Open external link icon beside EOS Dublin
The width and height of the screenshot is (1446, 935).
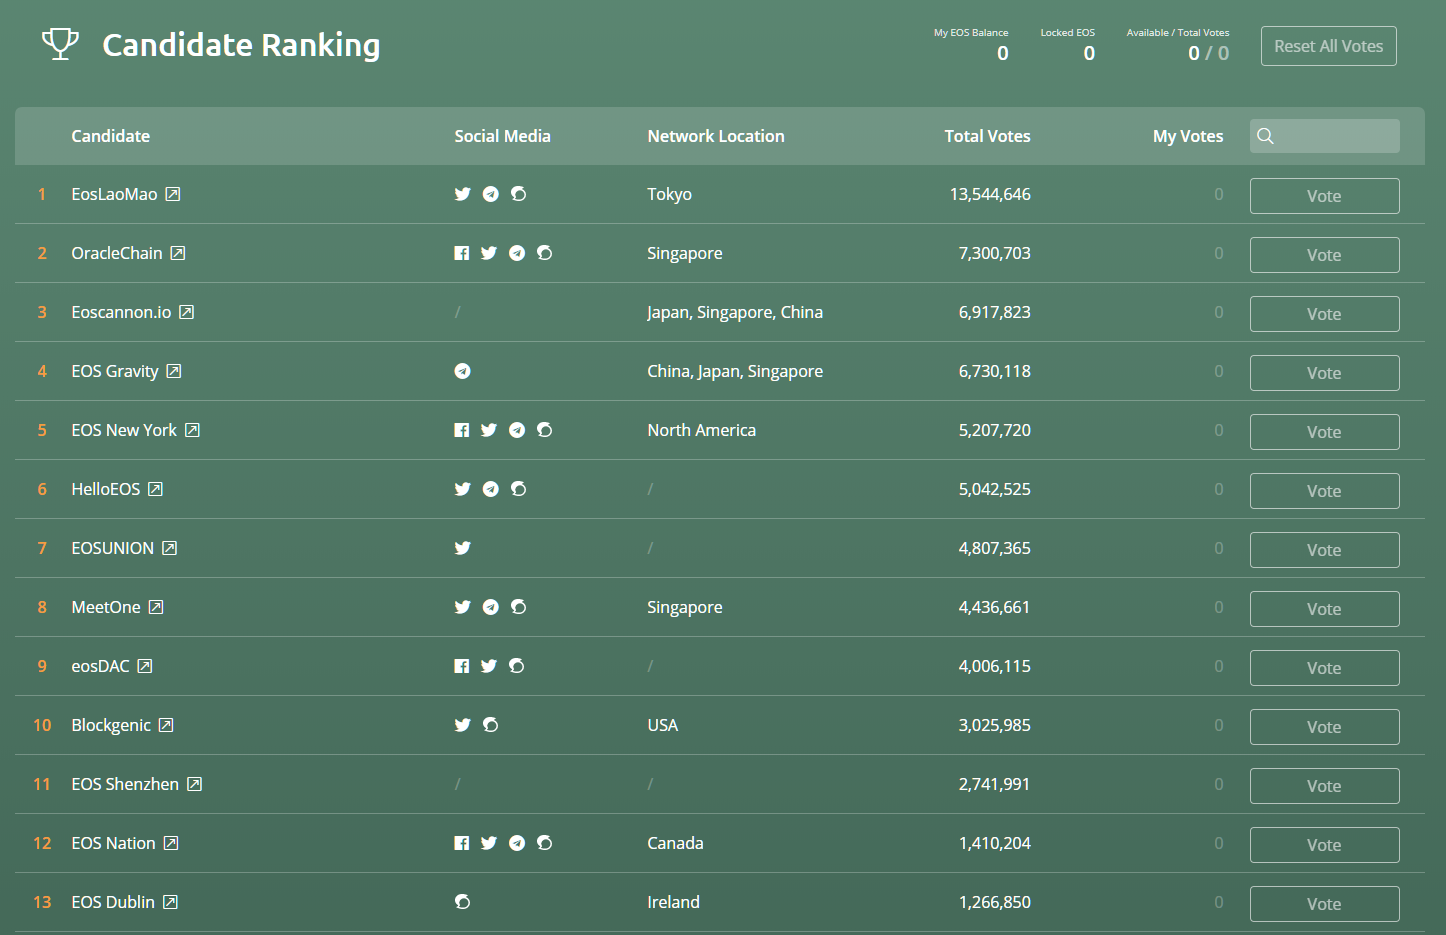click(x=170, y=902)
